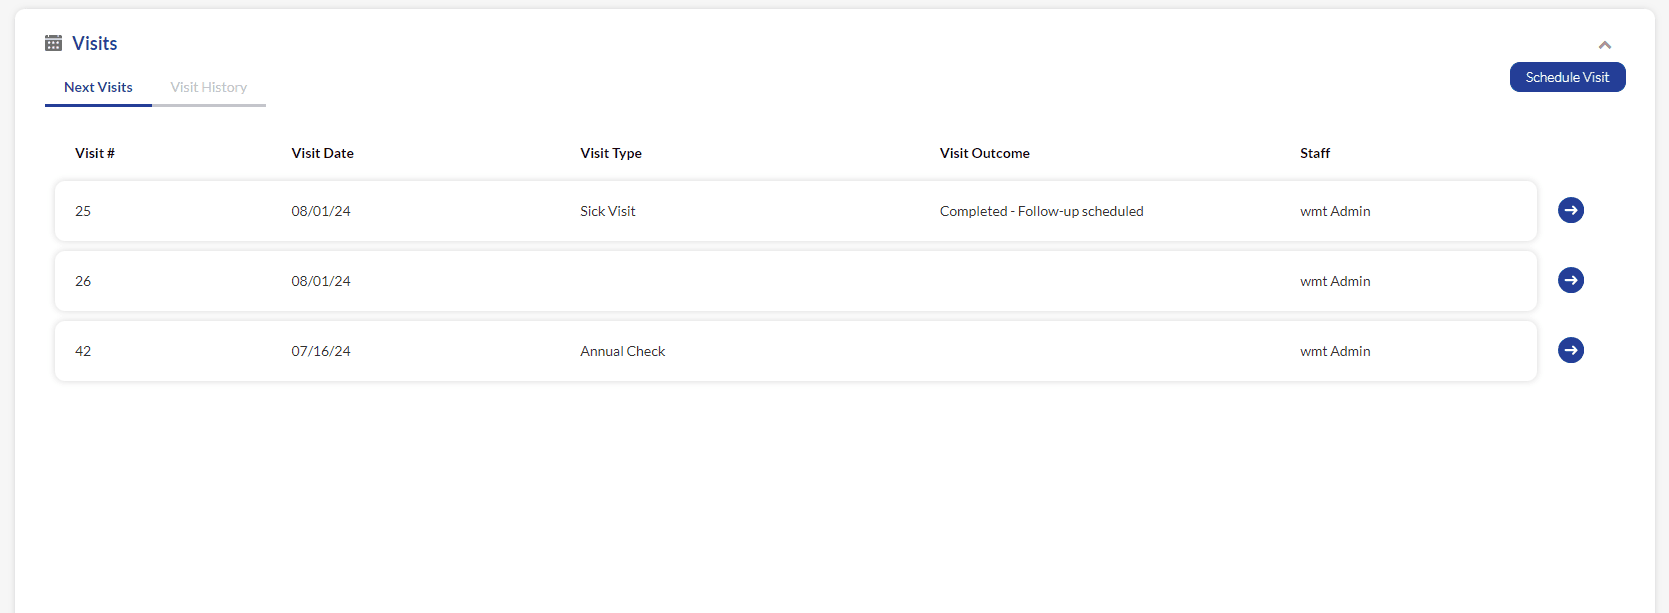Click wmt Admin in visit 26 row
This screenshot has height=613, width=1669.
click(1335, 281)
